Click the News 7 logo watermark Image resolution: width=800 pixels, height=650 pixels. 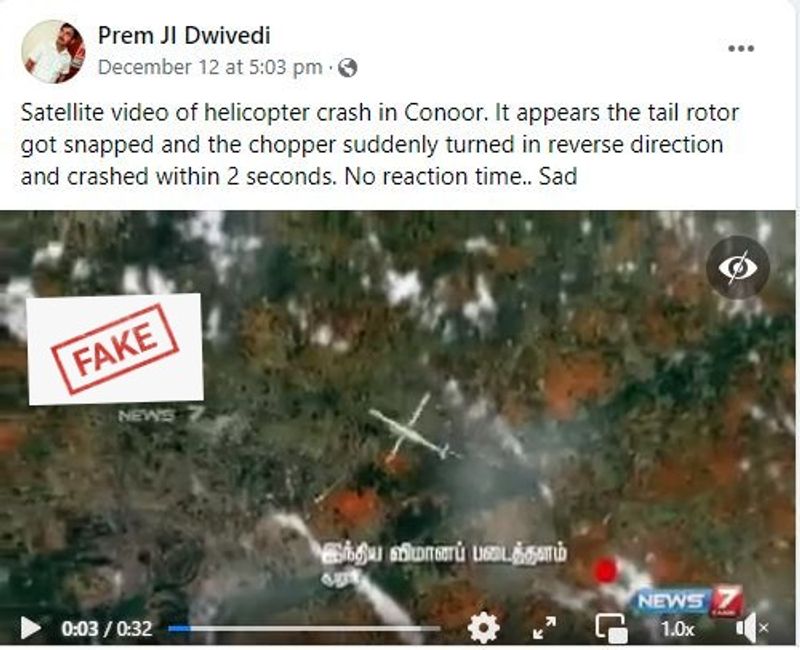(687, 601)
